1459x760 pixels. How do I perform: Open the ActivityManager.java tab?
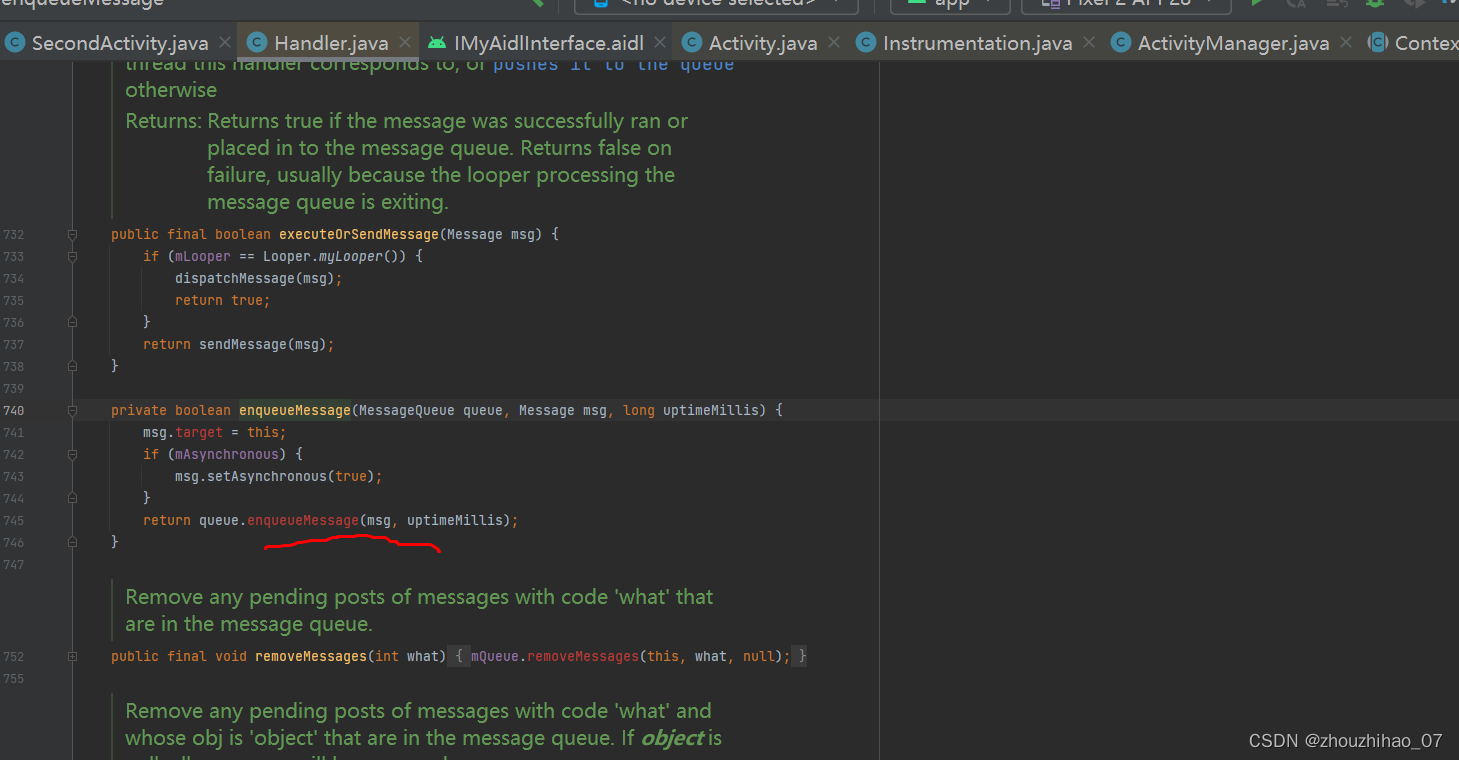point(1234,43)
